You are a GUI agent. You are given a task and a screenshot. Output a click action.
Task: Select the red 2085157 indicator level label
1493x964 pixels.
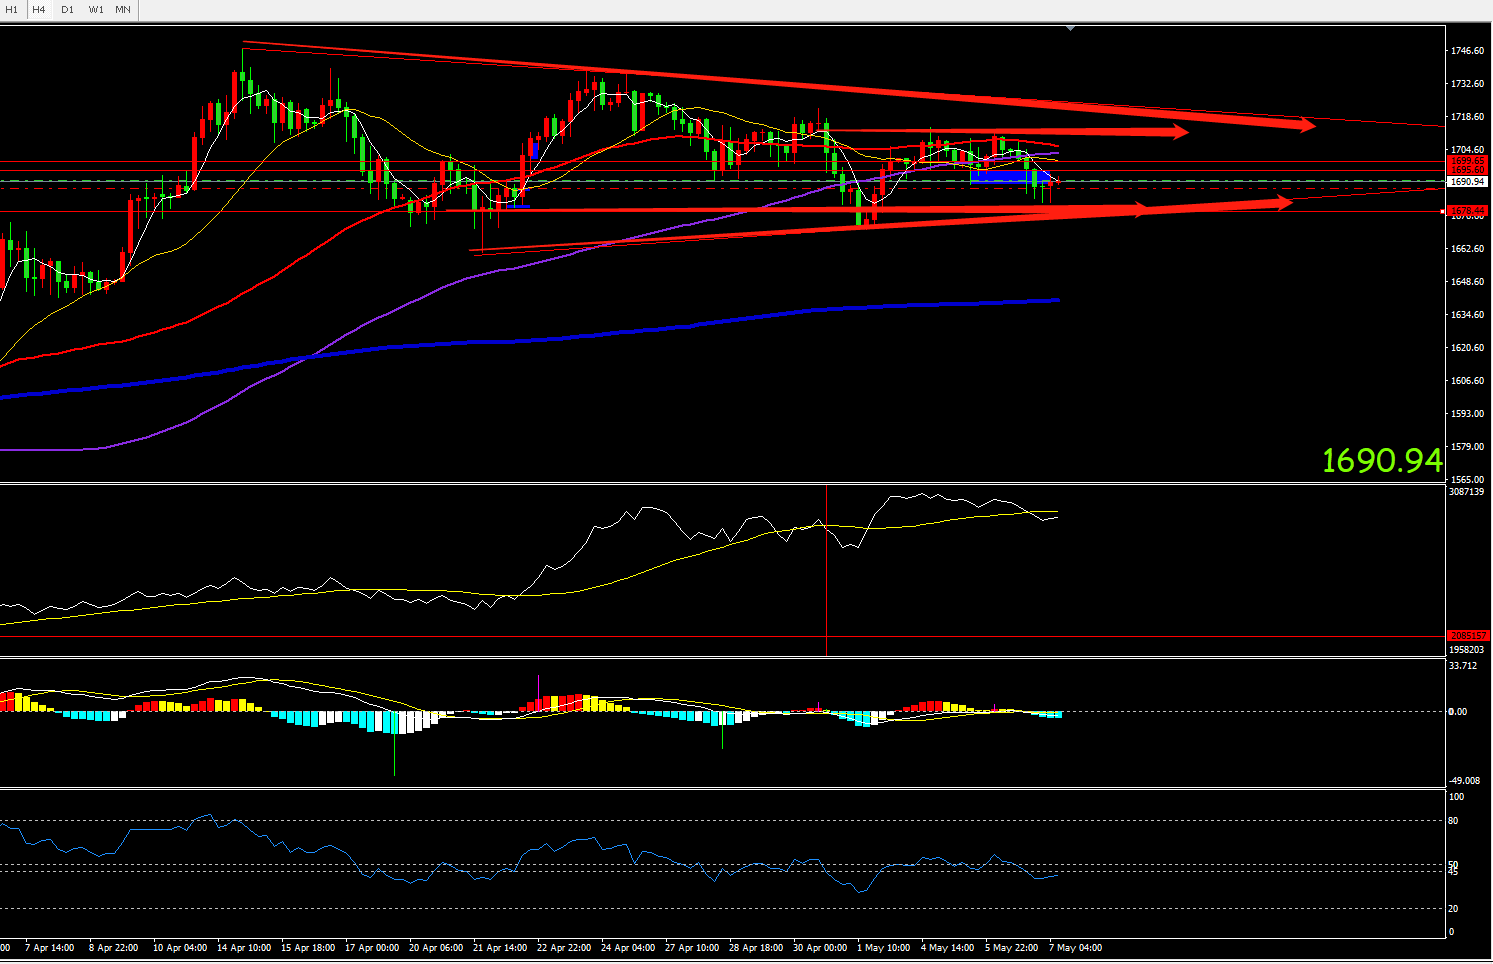pyautogui.click(x=1467, y=636)
